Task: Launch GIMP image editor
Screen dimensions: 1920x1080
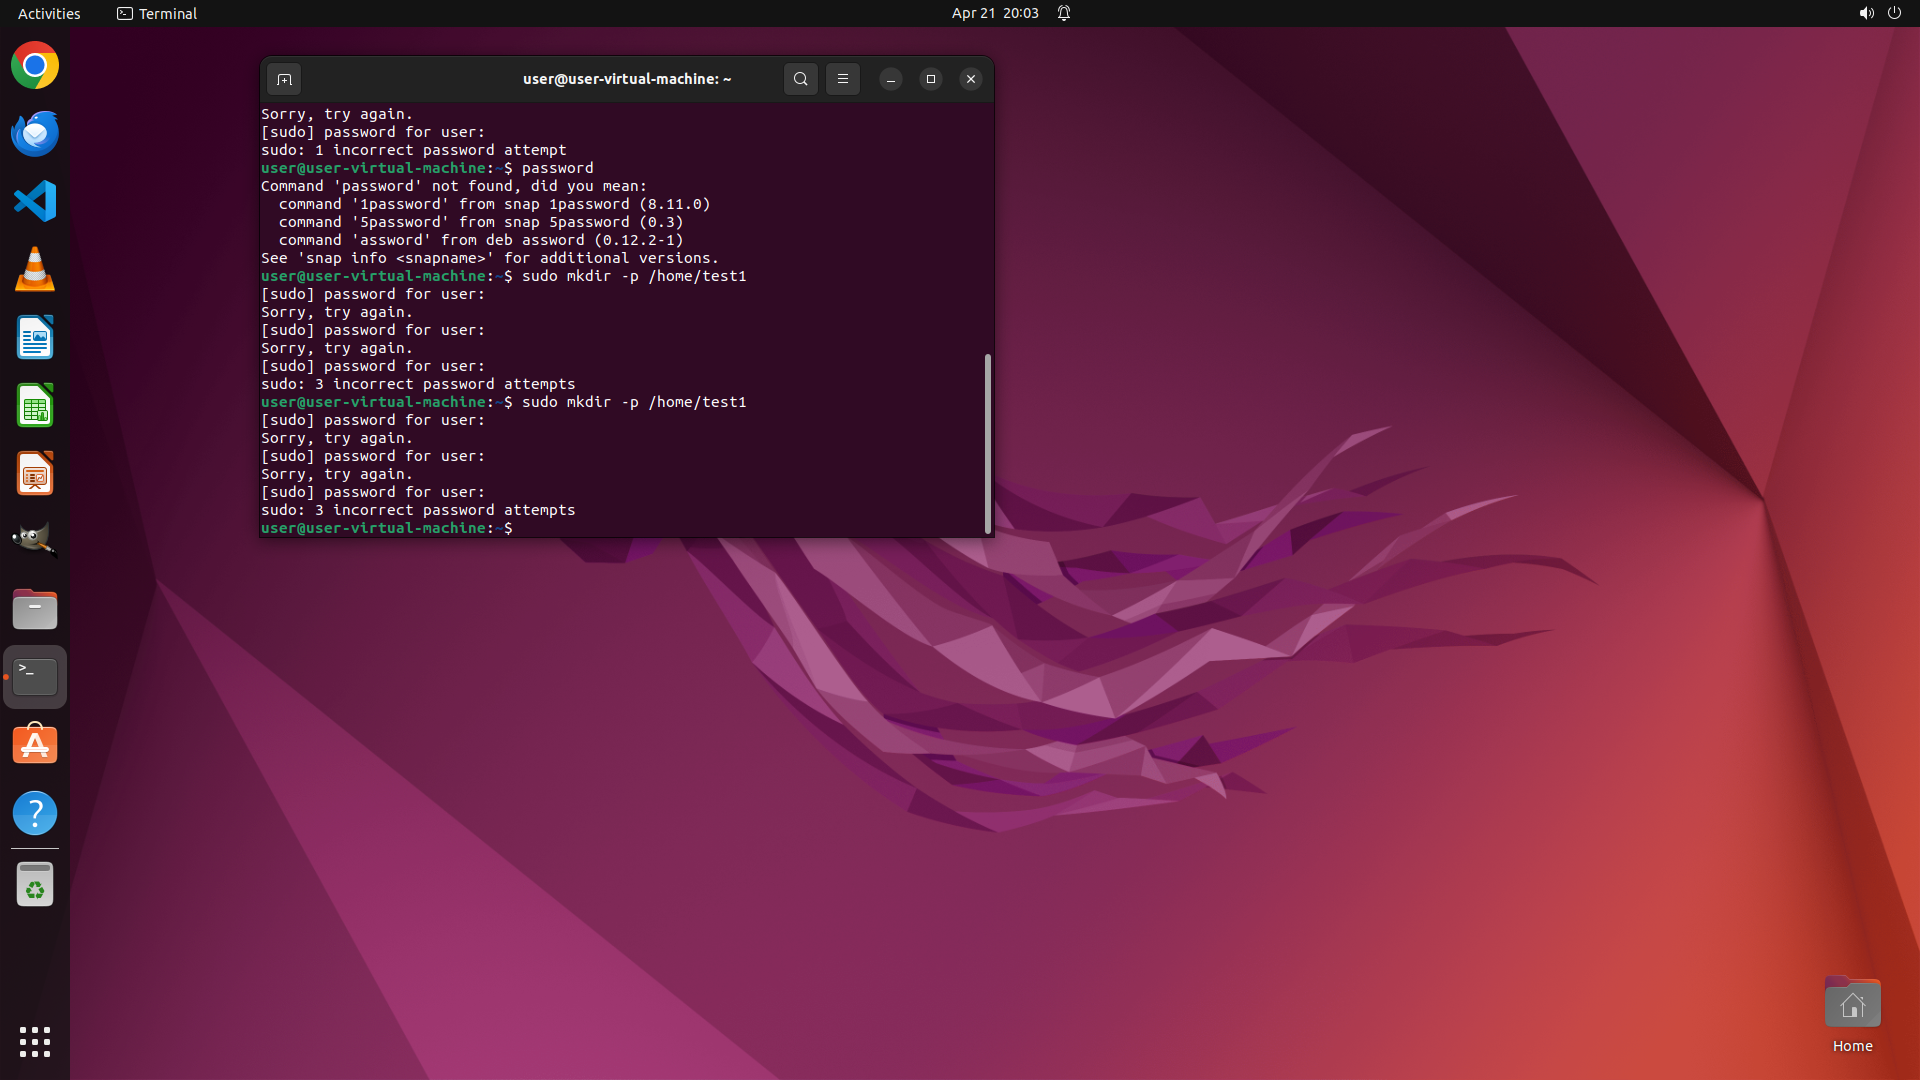Action: click(35, 540)
